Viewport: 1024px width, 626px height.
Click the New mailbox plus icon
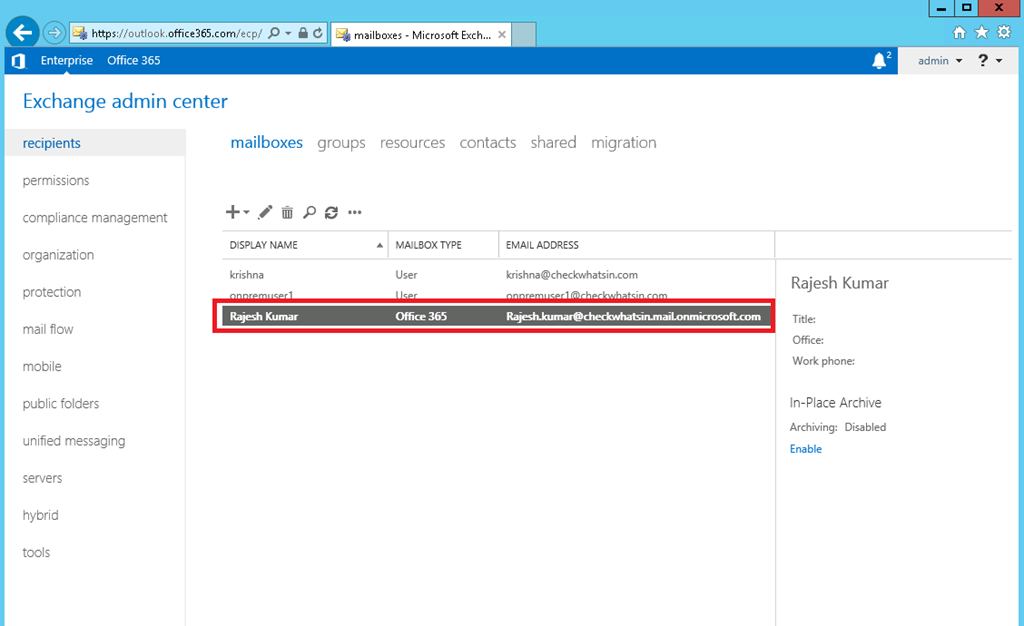pyautogui.click(x=232, y=212)
